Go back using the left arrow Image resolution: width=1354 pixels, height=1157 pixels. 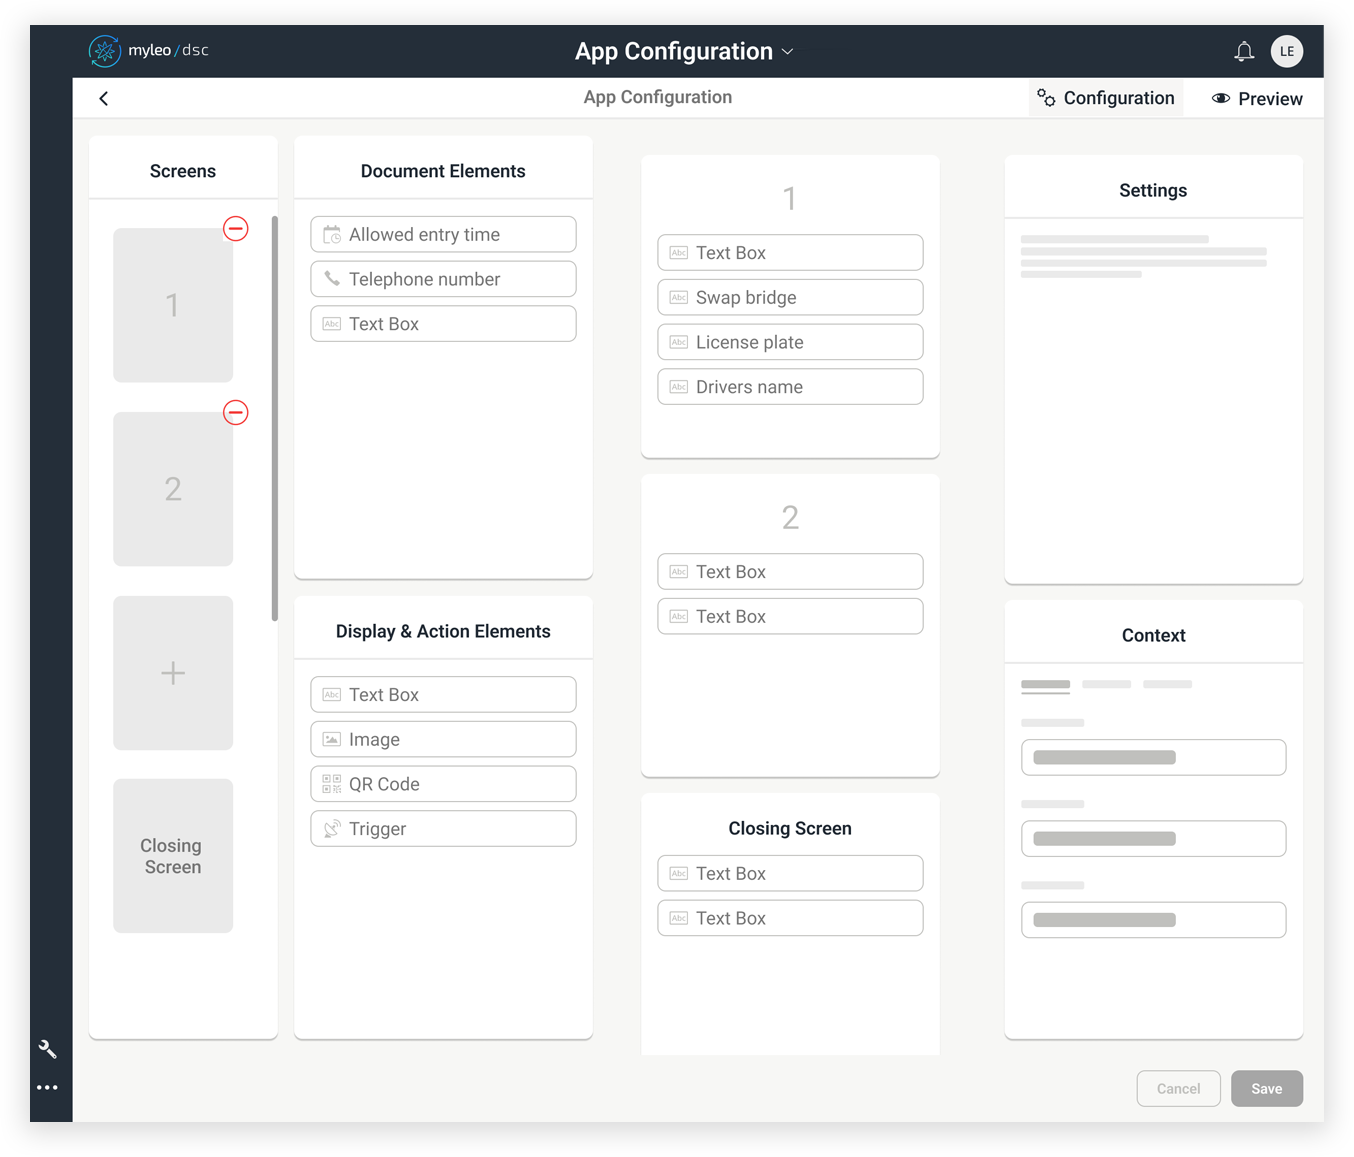click(104, 98)
